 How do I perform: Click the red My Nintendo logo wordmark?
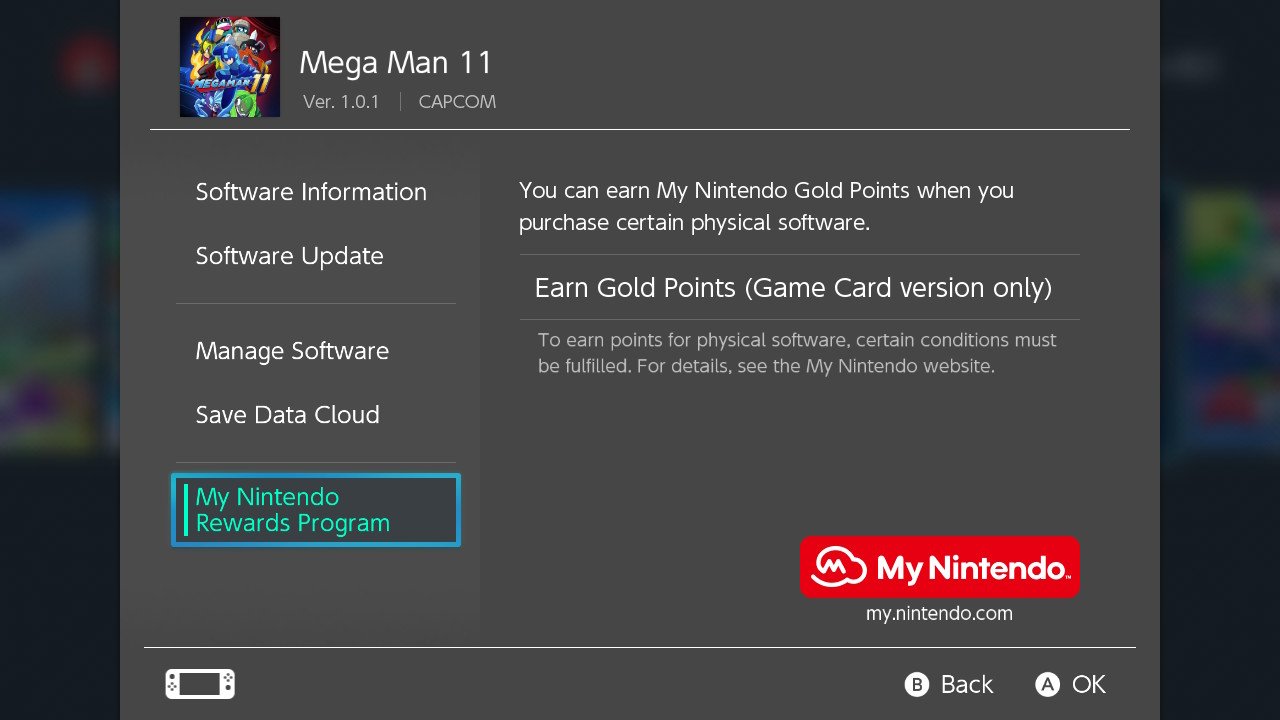tap(940, 567)
